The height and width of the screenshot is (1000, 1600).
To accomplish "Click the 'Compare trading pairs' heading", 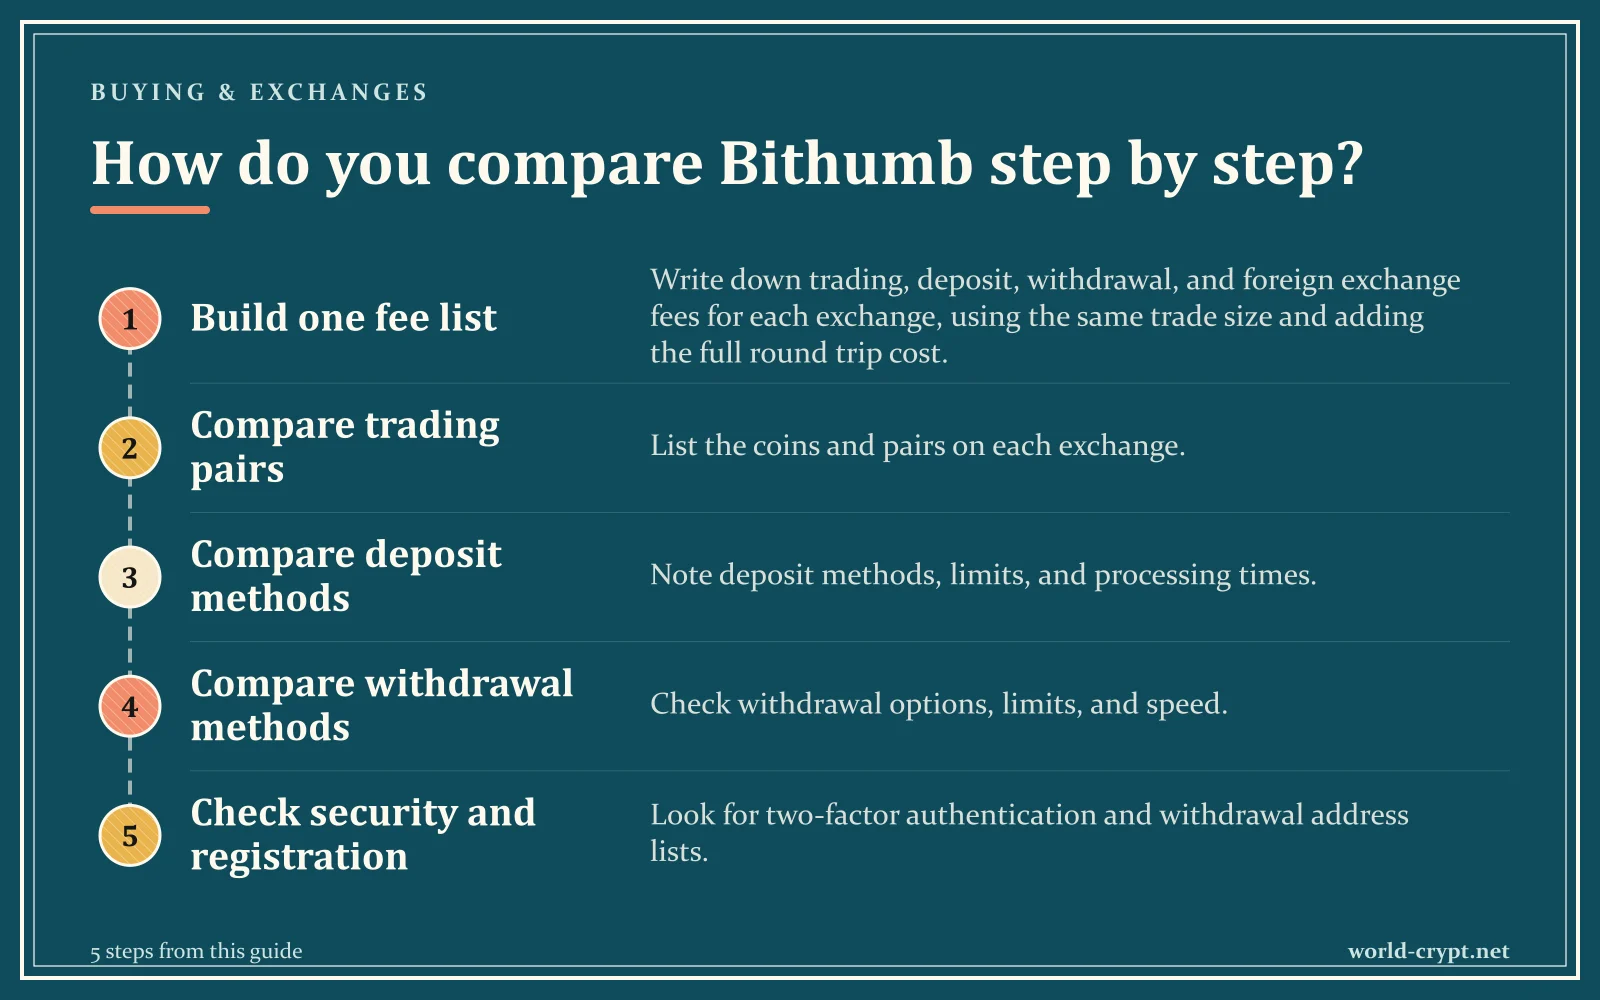I will [x=345, y=447].
